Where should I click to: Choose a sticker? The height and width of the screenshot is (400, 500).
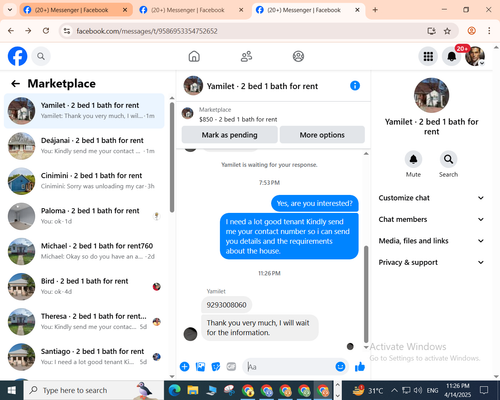pyautogui.click(x=216, y=367)
